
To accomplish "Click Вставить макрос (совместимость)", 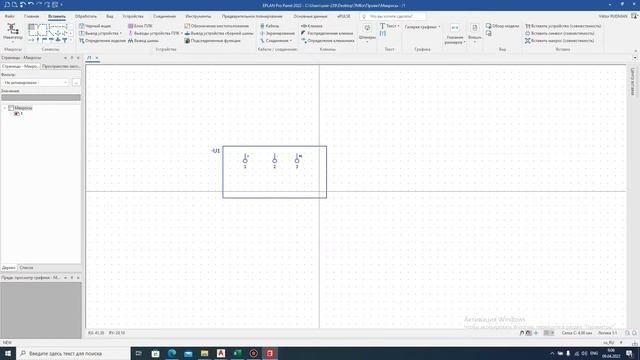I will [560, 40].
